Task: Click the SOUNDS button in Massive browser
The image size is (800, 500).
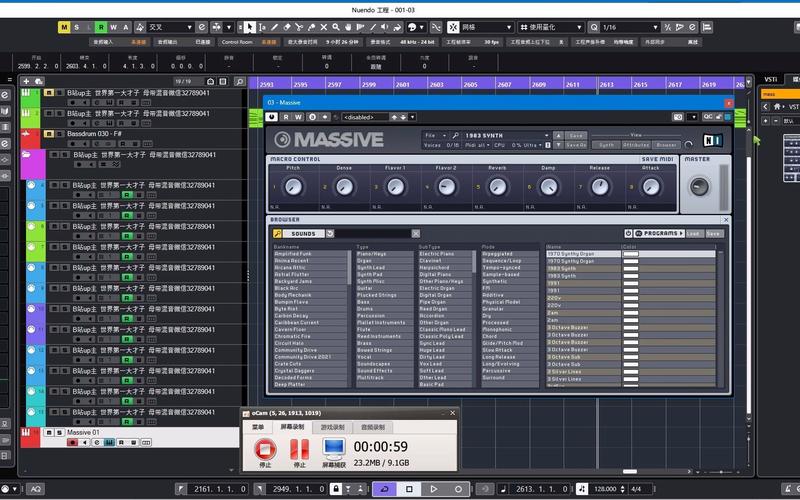Action: pyautogui.click(x=303, y=233)
